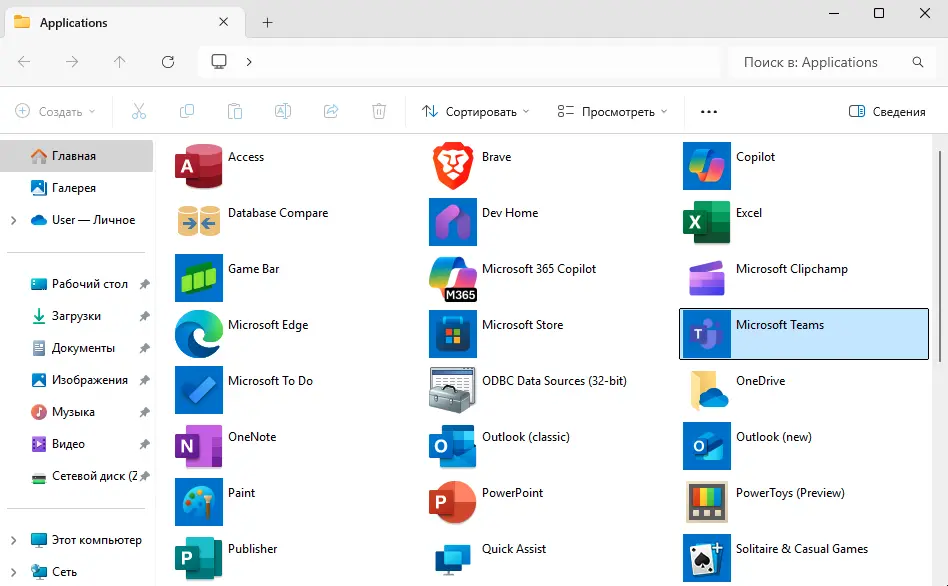Select the Microsoft Edge app icon
This screenshot has width=948, height=586.
pyautogui.click(x=199, y=334)
